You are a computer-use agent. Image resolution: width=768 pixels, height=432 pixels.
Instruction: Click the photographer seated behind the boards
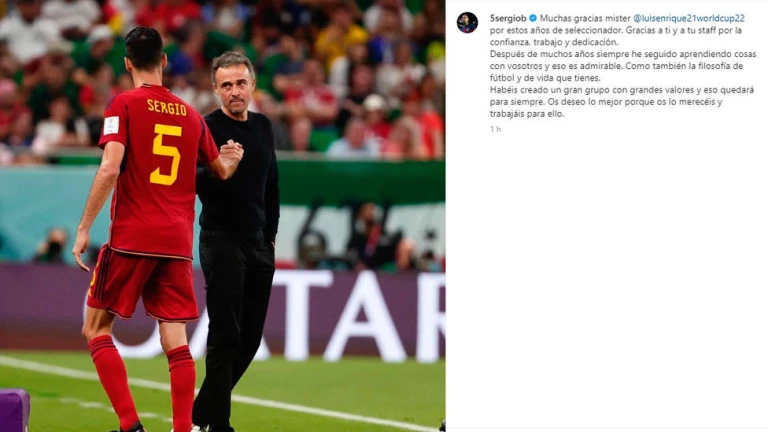tap(52, 245)
